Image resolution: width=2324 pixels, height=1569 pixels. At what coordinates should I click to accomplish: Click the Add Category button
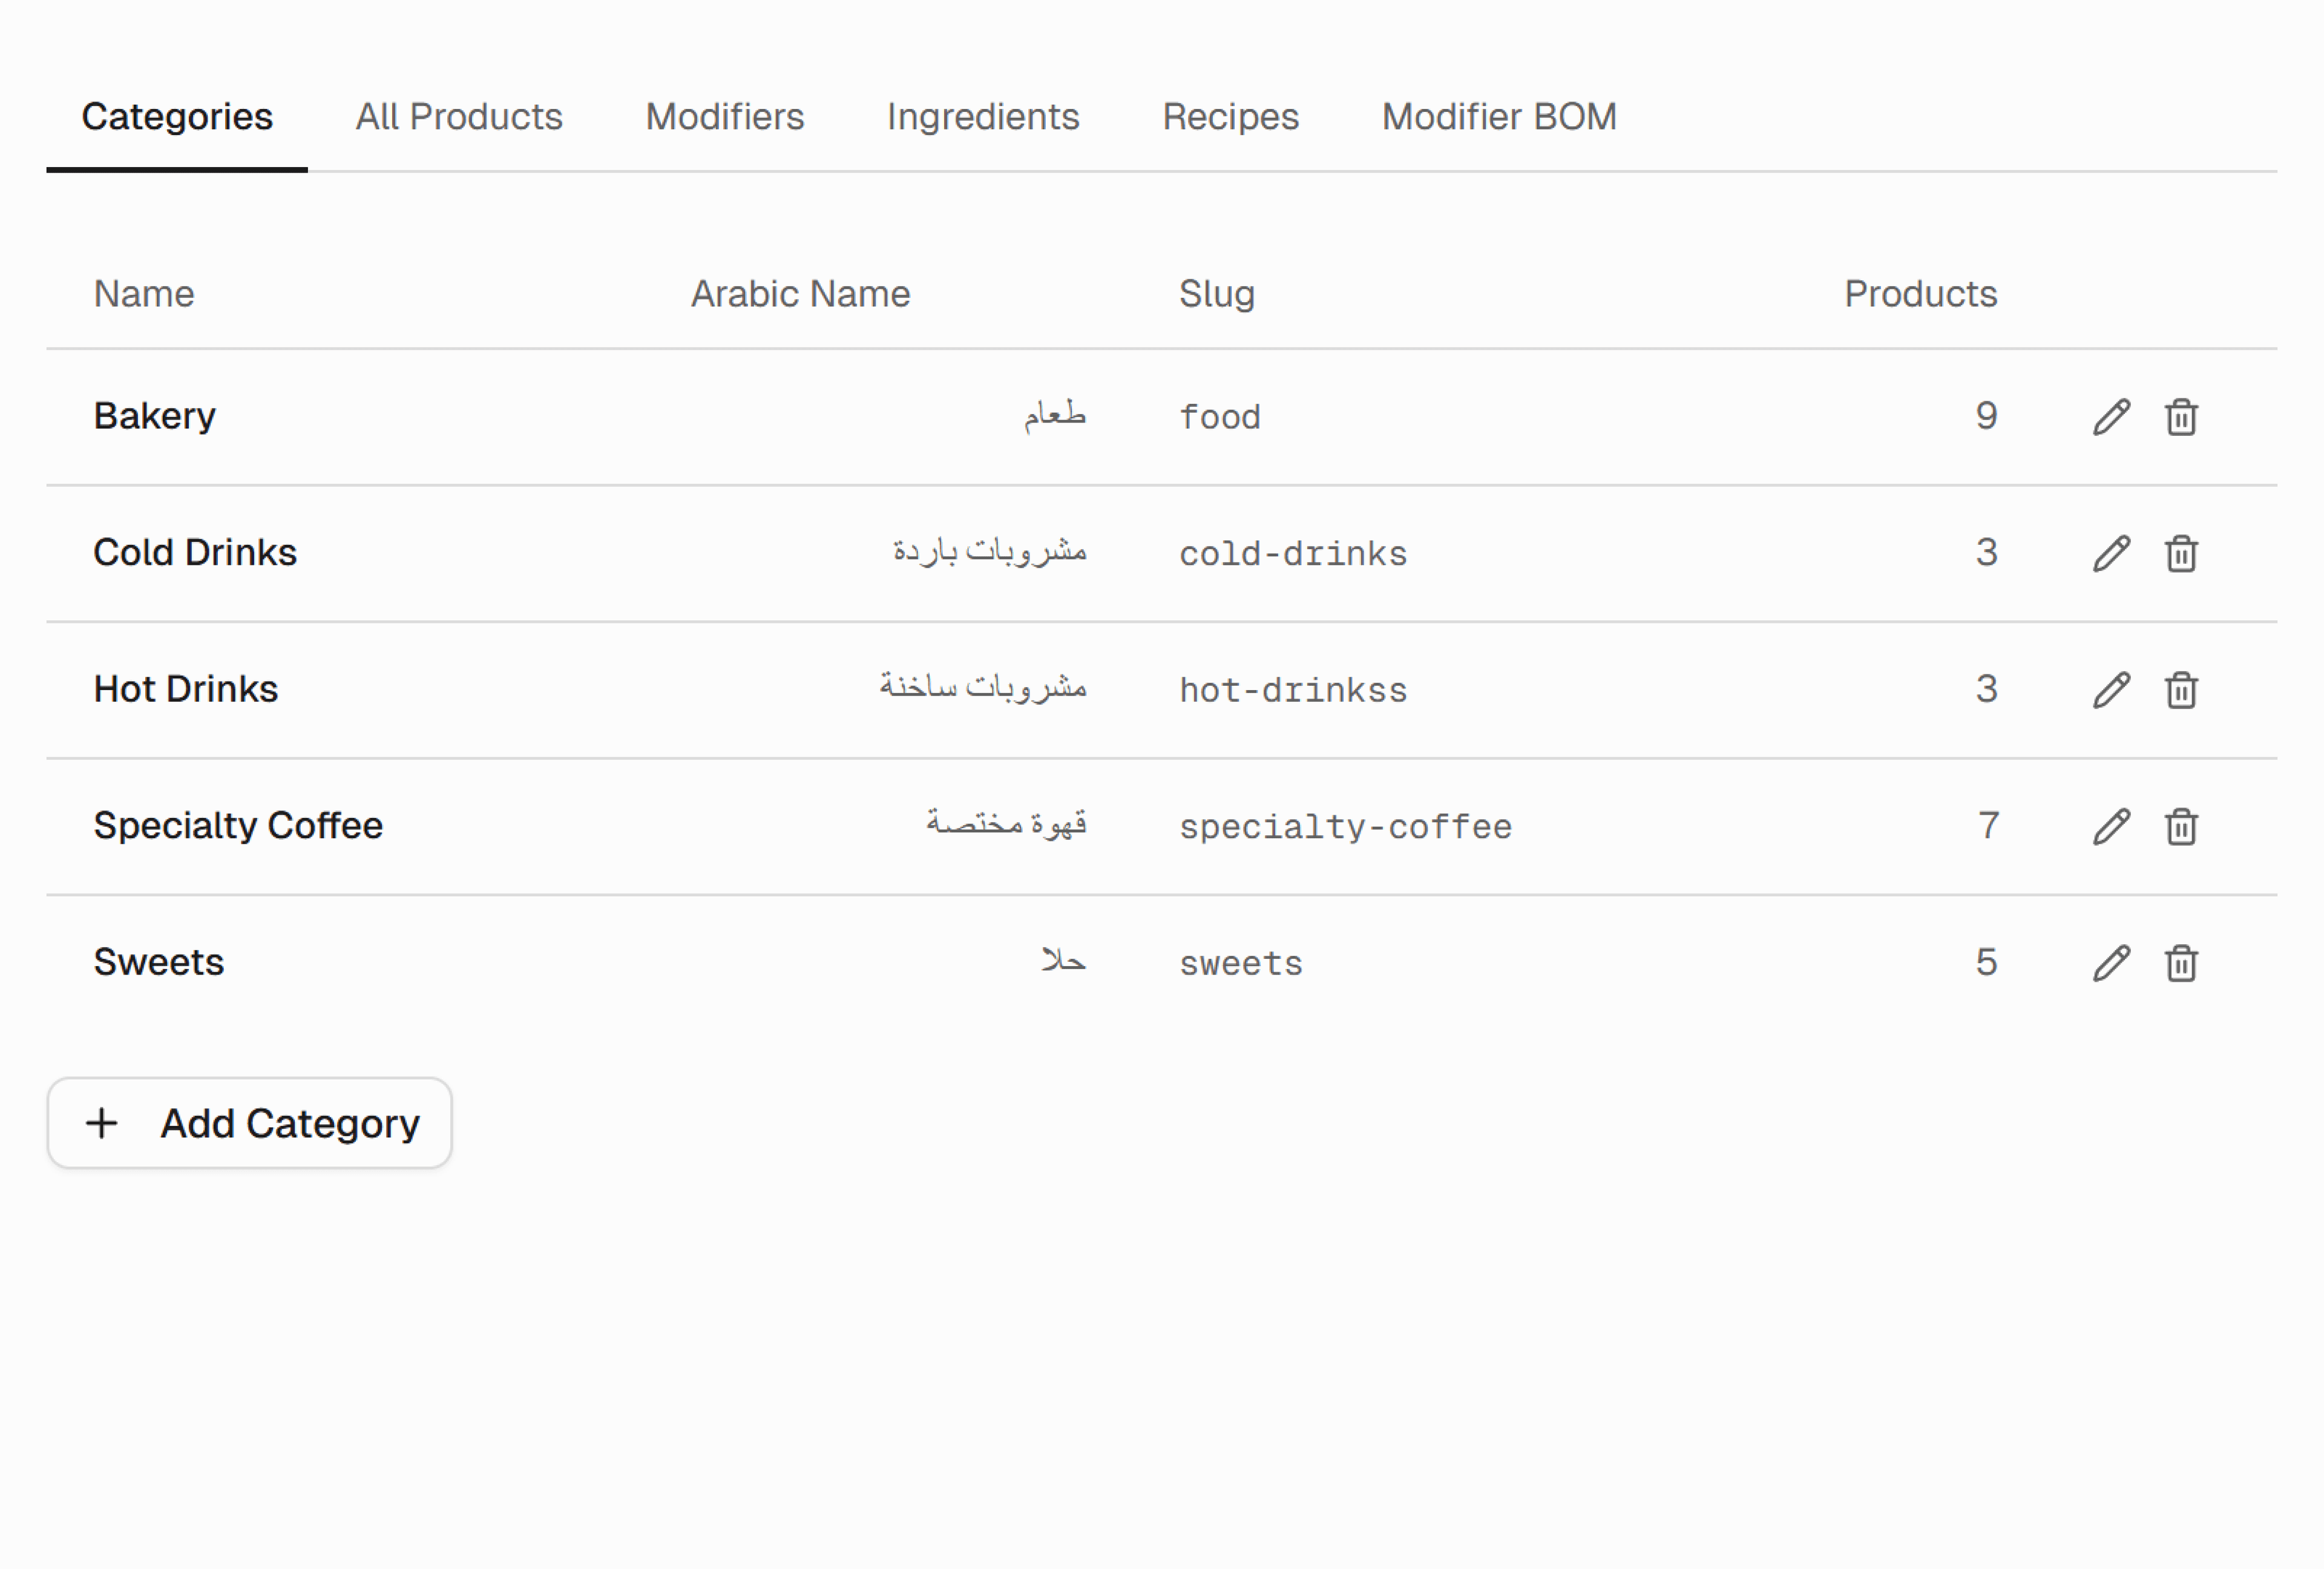250,1123
